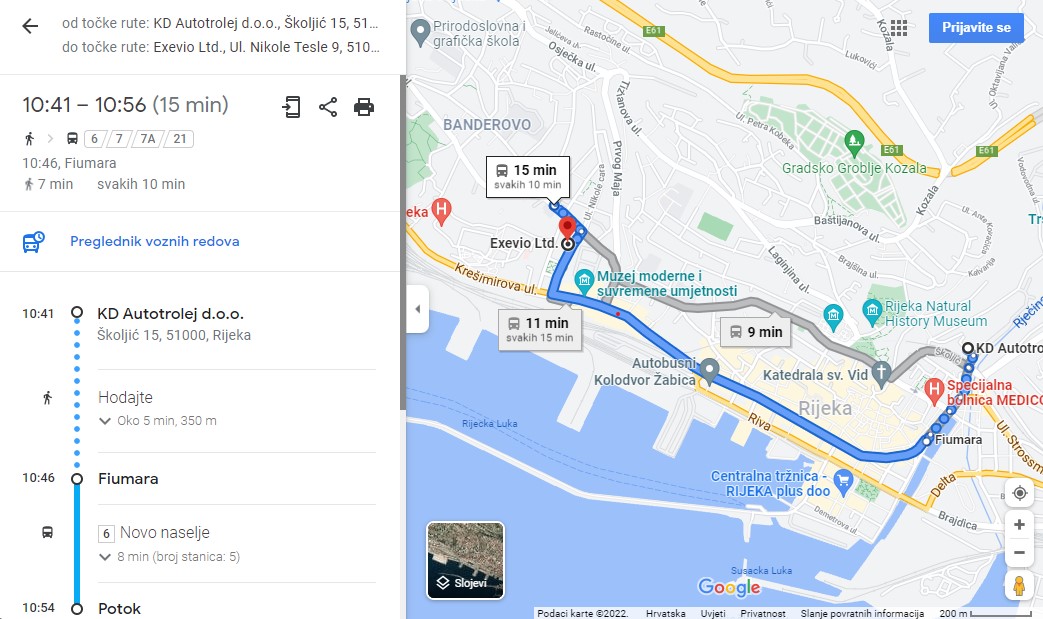The width and height of the screenshot is (1043, 619).
Task: Zoom out on the map
Action: 1019,553
